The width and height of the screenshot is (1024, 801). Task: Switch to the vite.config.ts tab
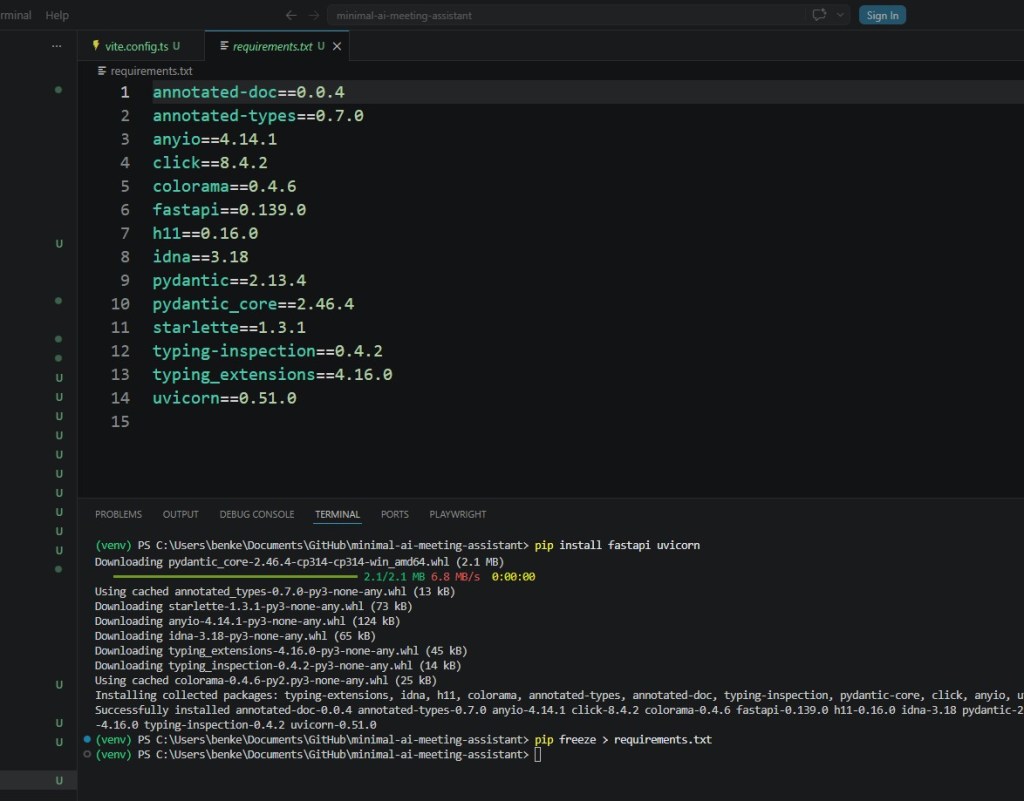136,46
